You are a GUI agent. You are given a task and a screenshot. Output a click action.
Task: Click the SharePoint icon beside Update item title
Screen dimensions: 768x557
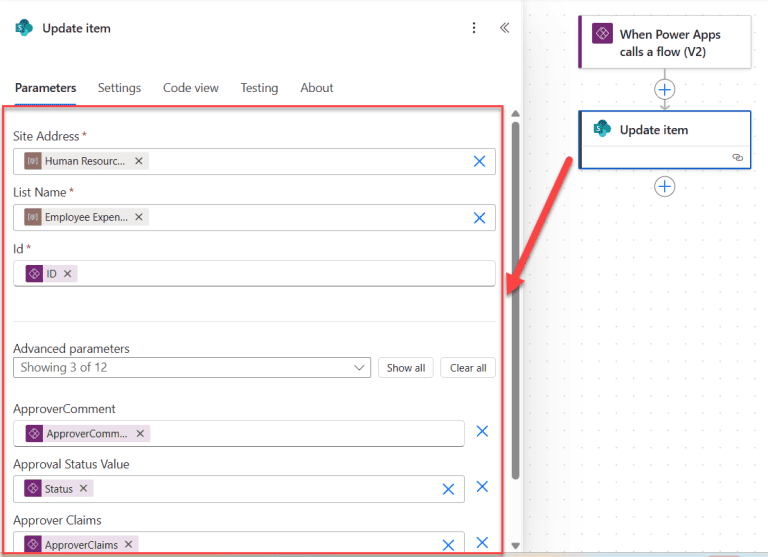pyautogui.click(x=24, y=28)
